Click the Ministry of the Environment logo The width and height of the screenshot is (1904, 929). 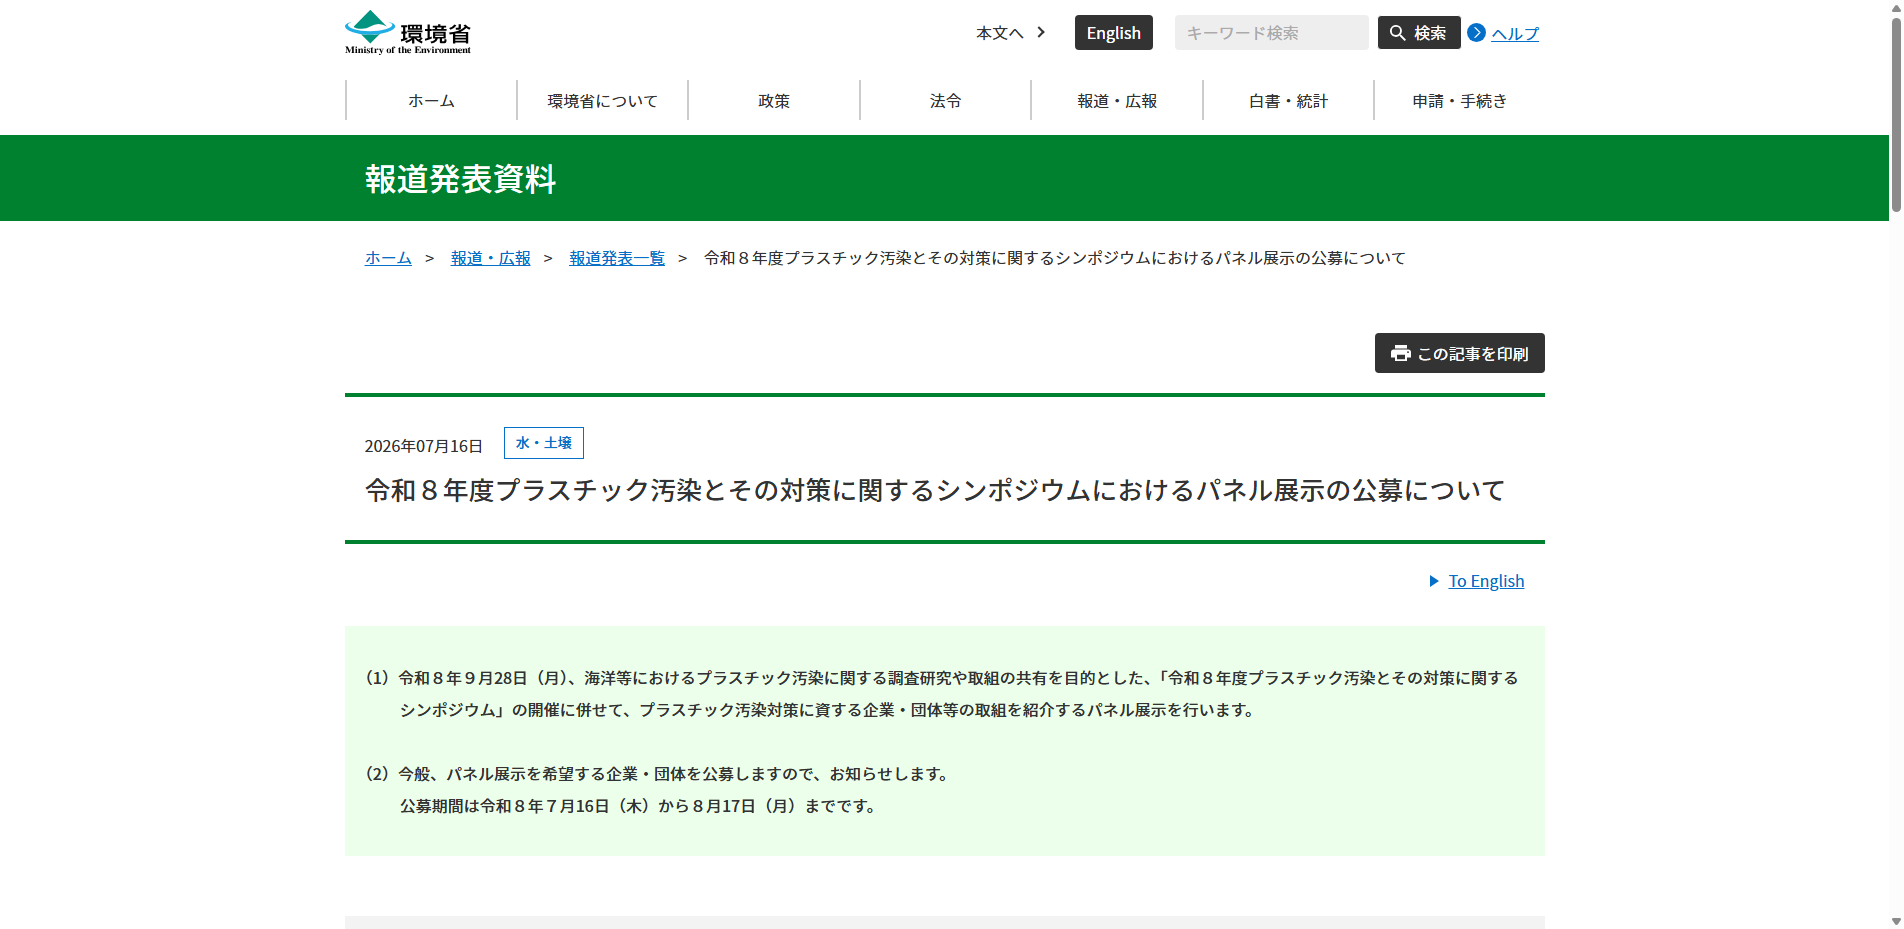click(x=408, y=33)
